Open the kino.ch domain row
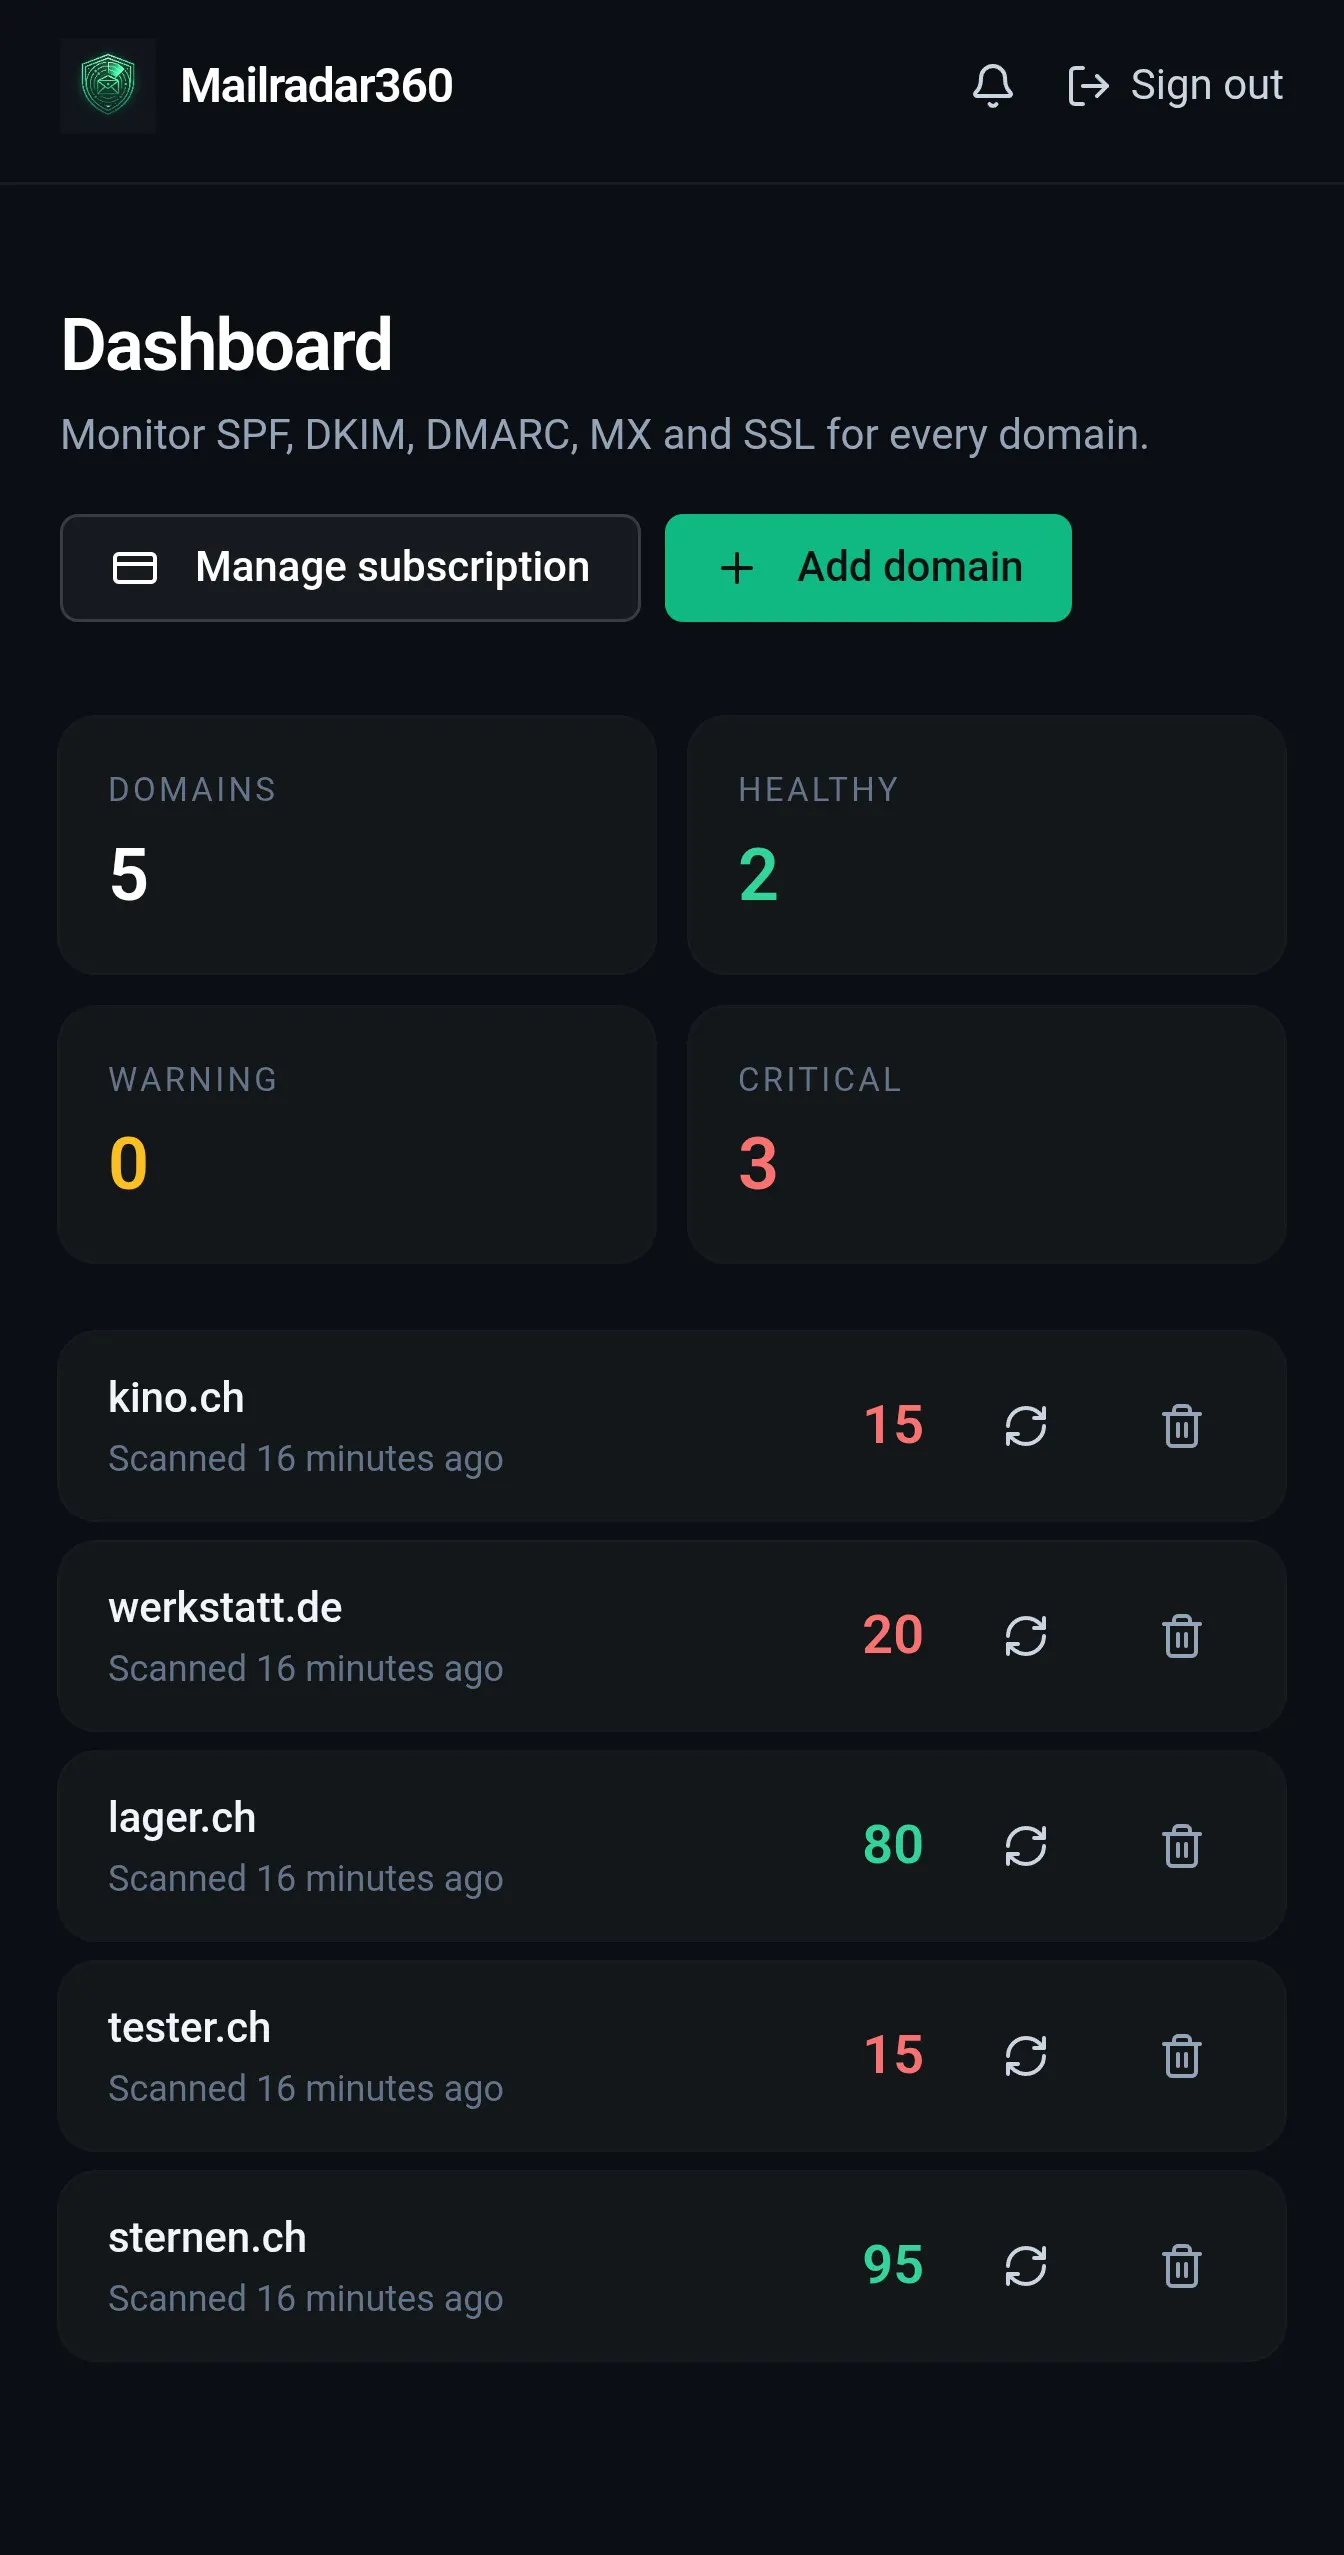Viewport: 1344px width, 2555px height. pyautogui.click(x=672, y=1426)
